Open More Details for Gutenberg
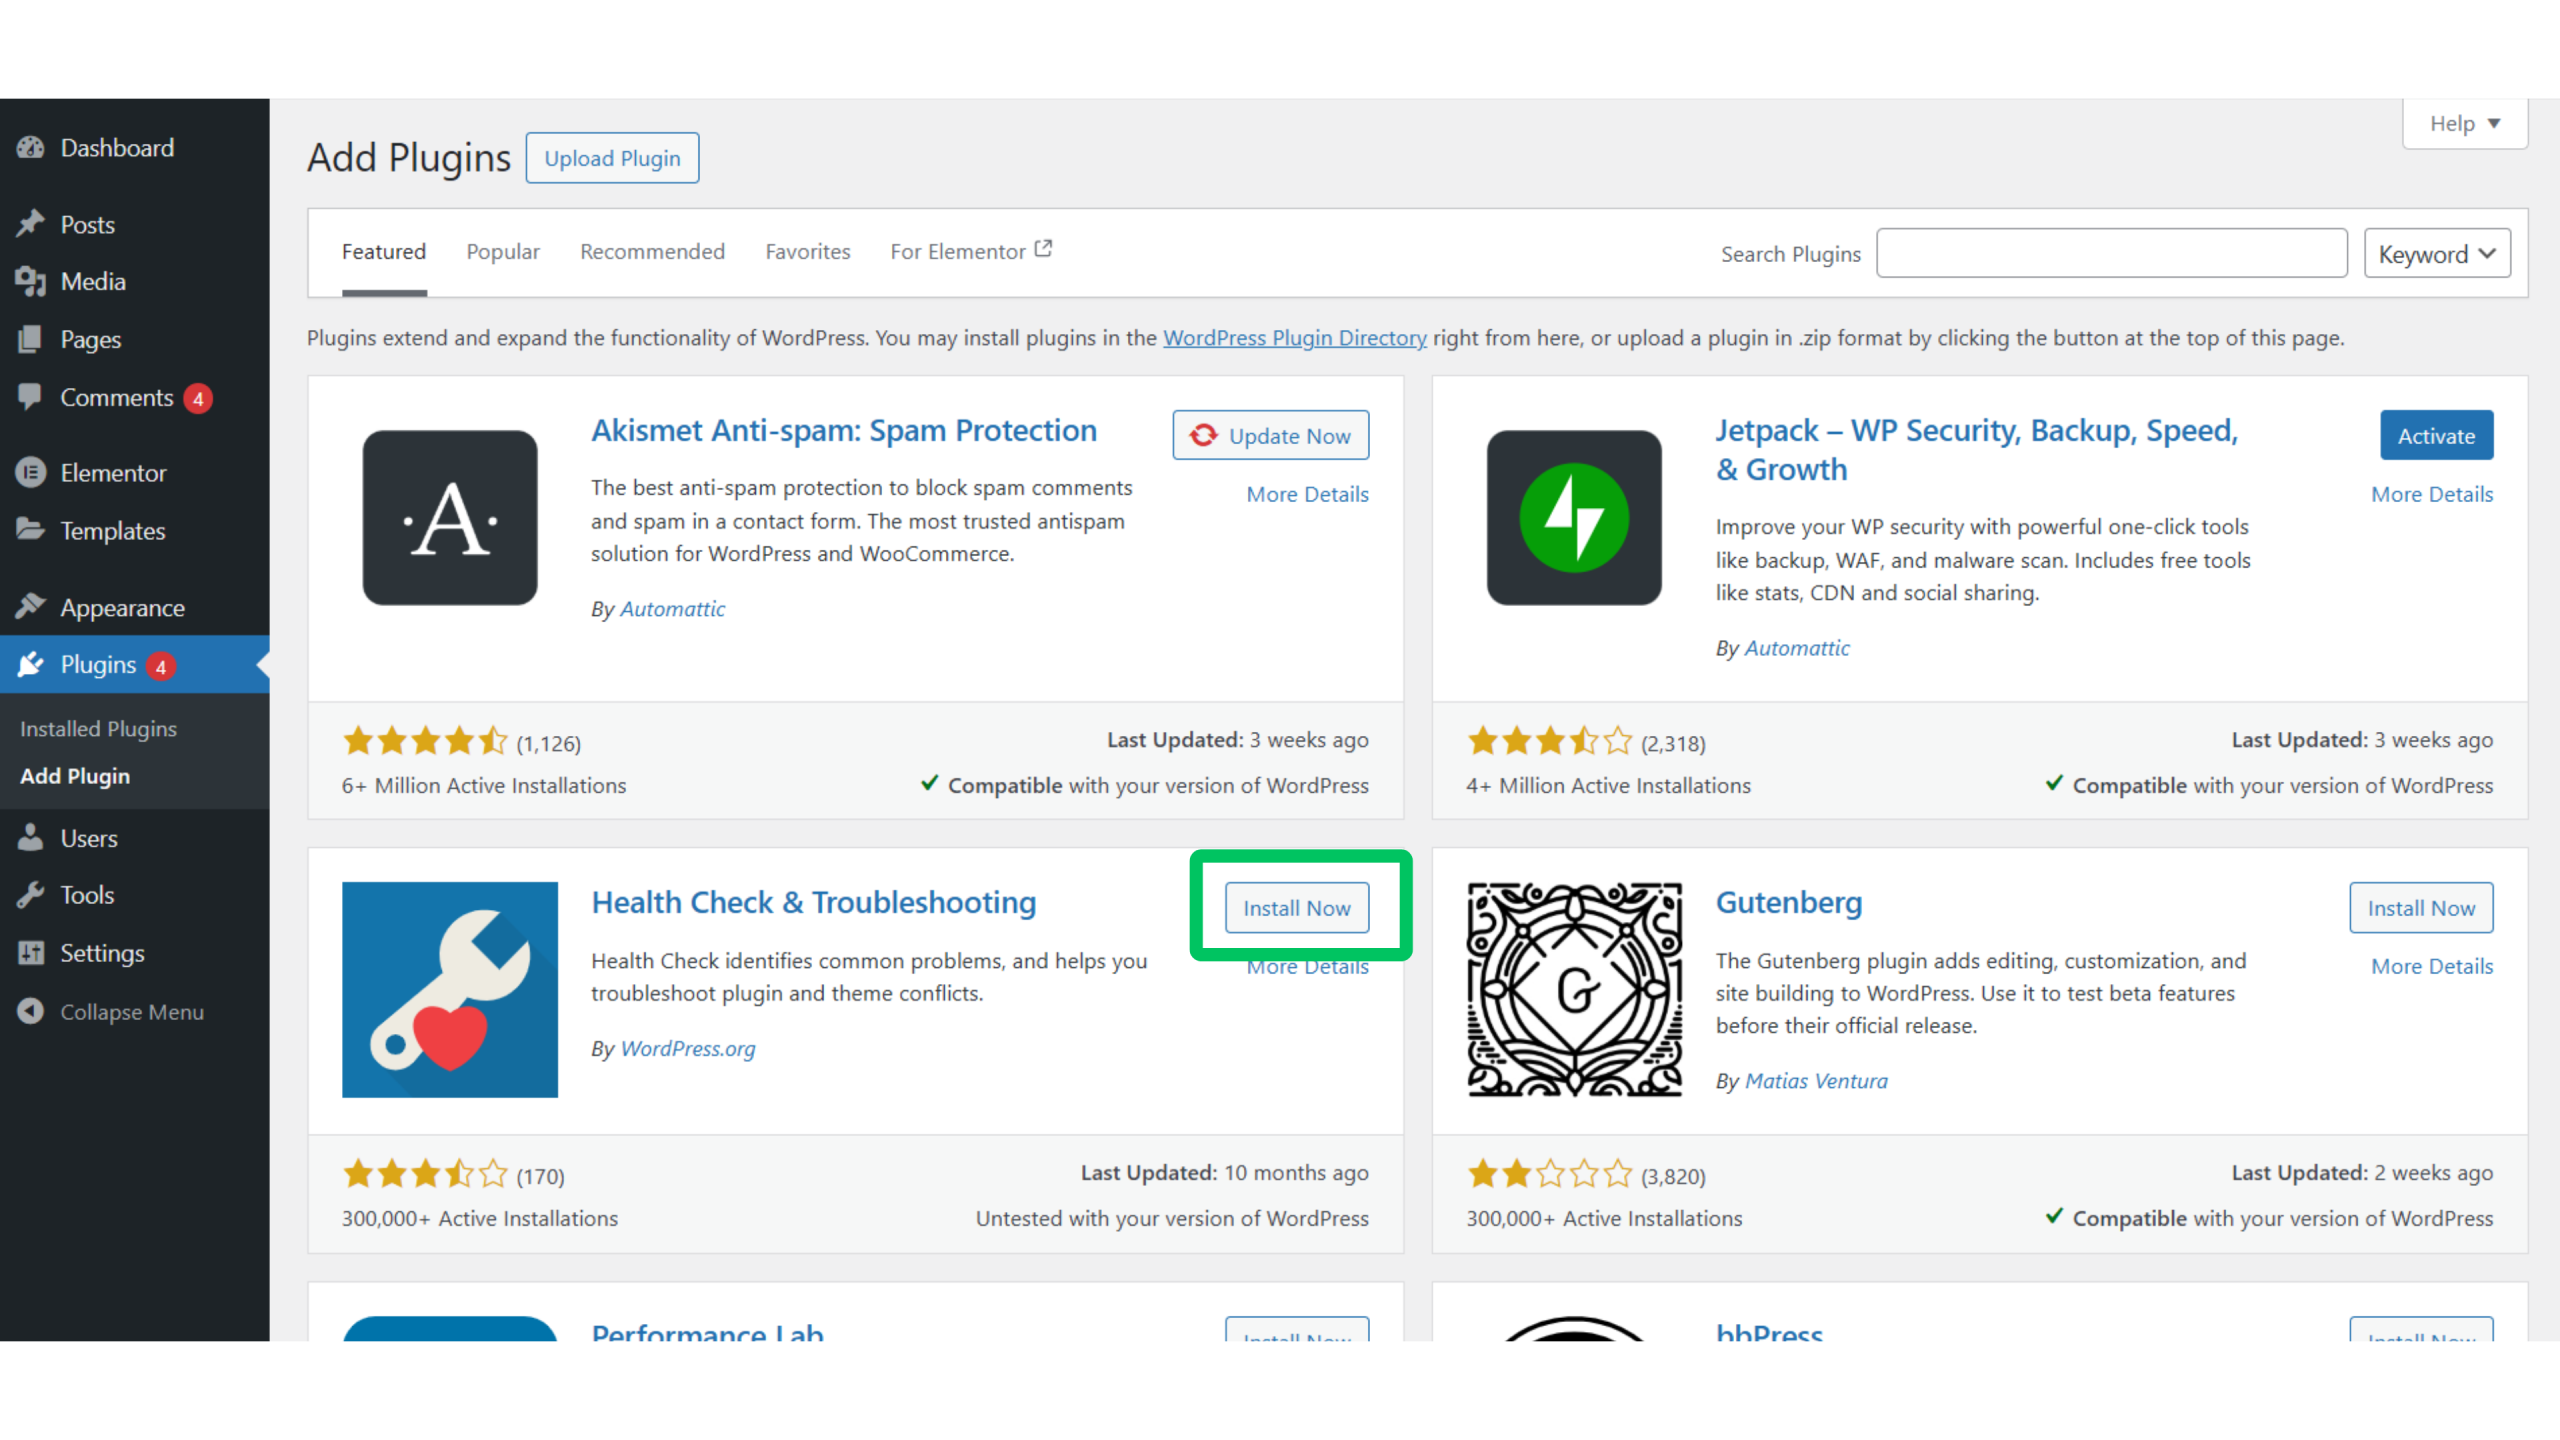 click(2432, 966)
